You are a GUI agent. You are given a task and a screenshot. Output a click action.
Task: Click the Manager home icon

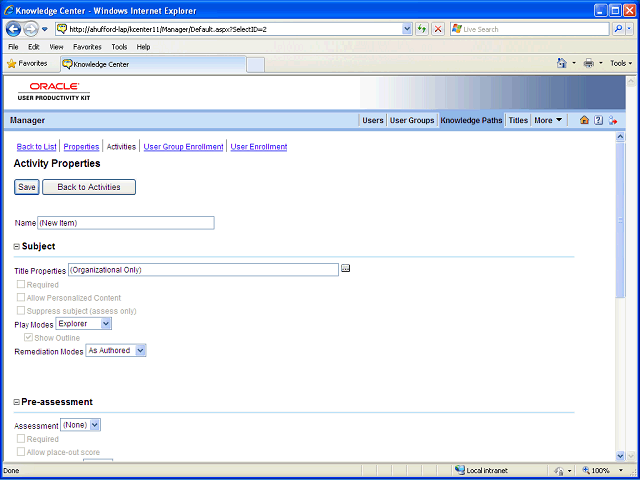[584, 120]
